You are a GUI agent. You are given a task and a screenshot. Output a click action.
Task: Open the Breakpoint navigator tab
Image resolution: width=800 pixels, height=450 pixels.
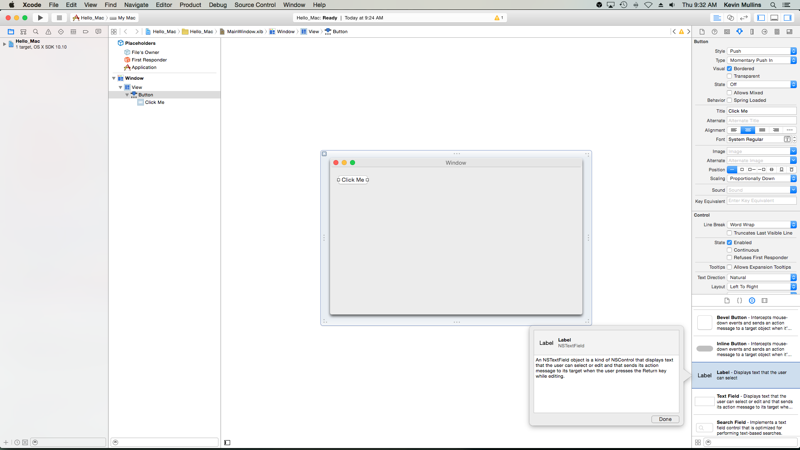86,32
